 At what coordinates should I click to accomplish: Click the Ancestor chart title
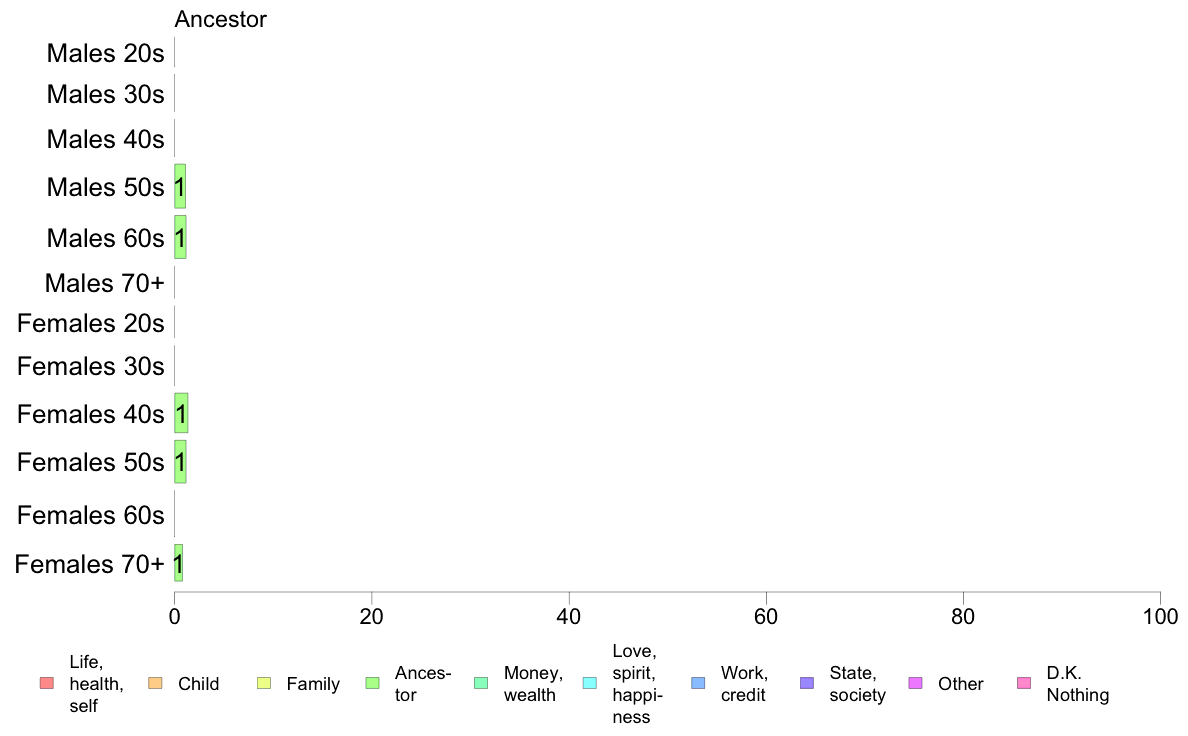point(220,19)
